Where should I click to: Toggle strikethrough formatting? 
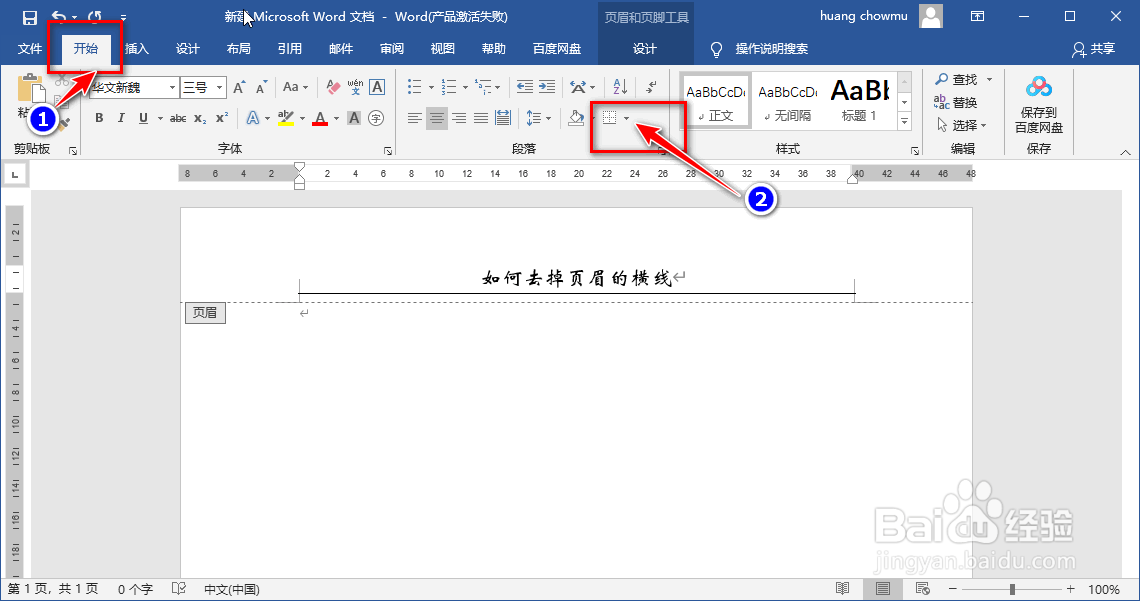[178, 118]
